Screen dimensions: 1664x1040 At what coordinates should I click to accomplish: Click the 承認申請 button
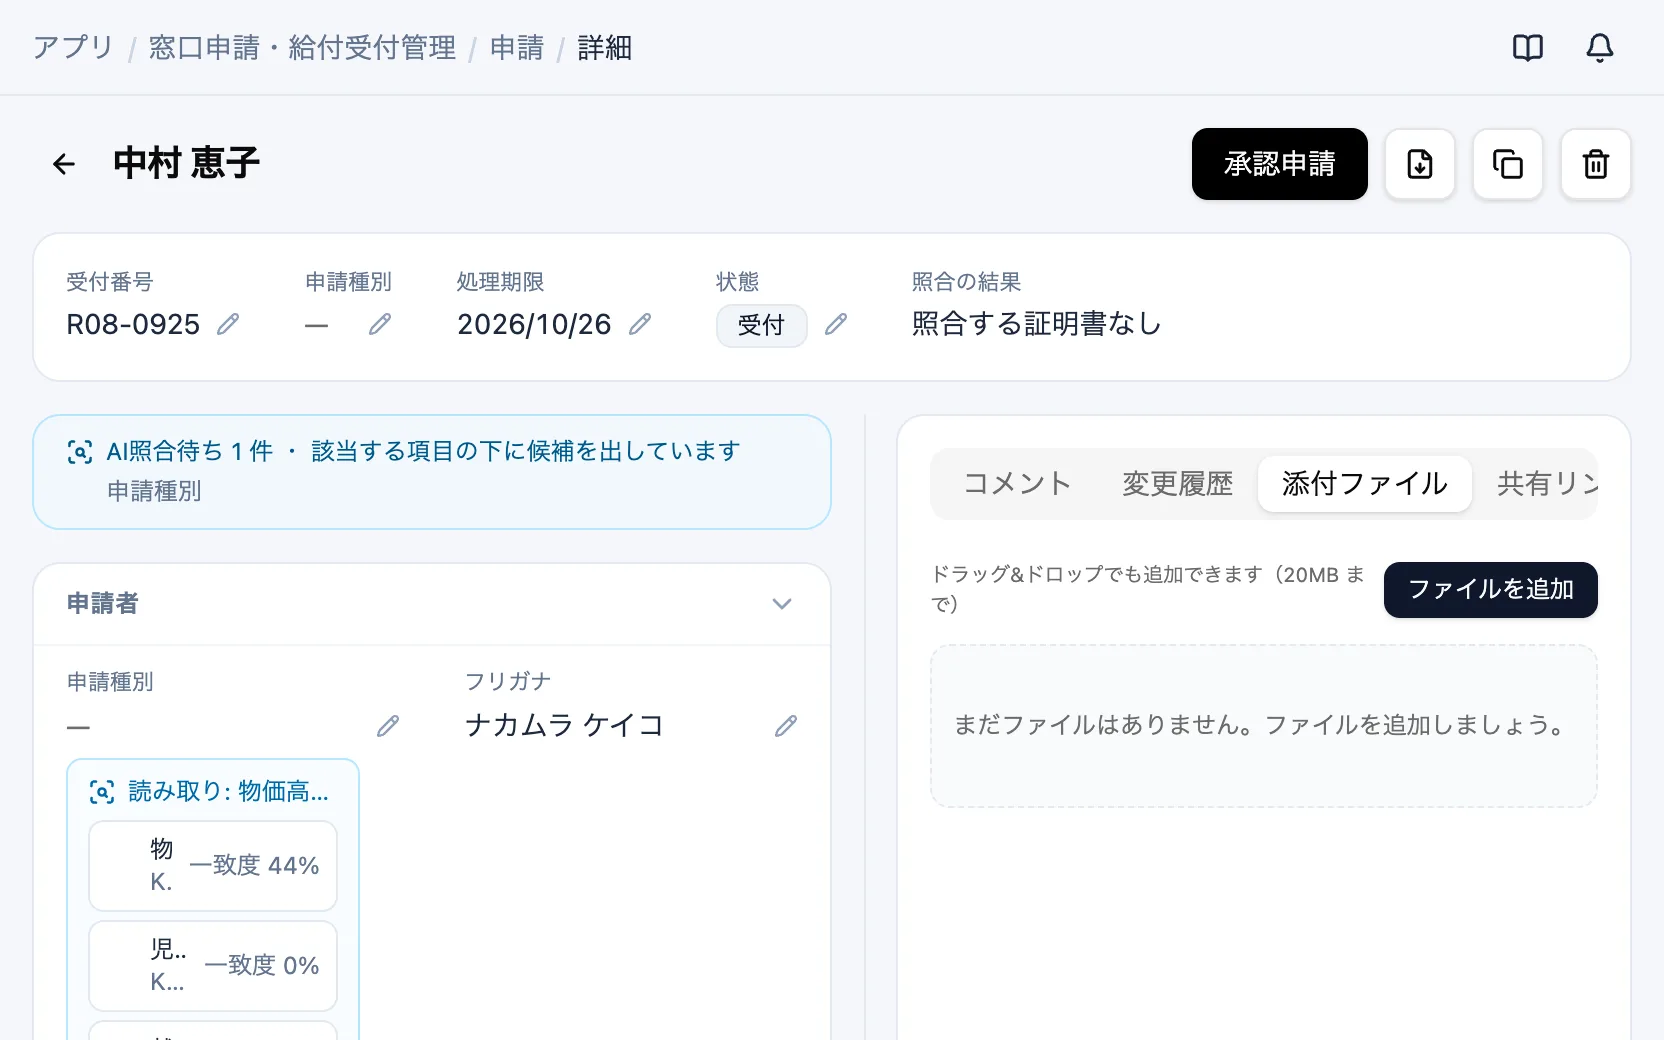pos(1280,164)
